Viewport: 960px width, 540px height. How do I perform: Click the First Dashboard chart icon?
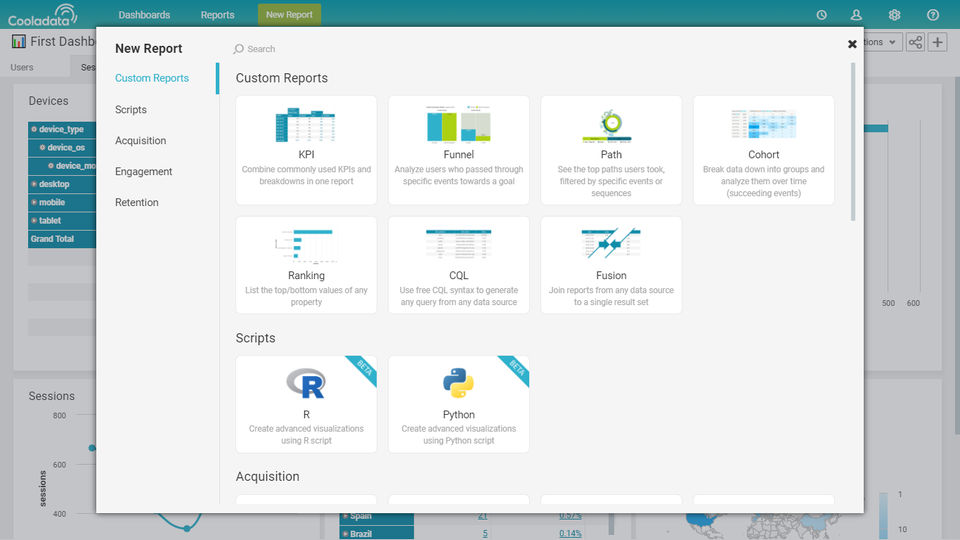click(18, 42)
